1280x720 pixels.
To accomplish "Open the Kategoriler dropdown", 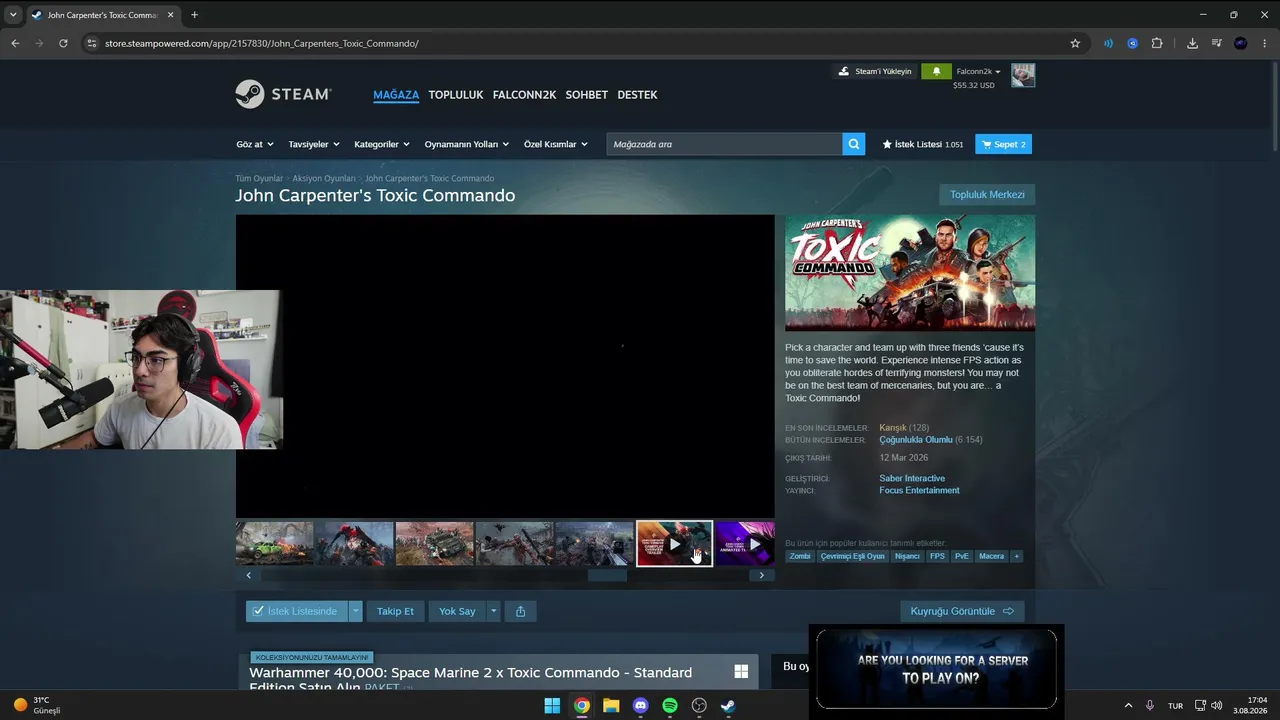I will tap(382, 144).
